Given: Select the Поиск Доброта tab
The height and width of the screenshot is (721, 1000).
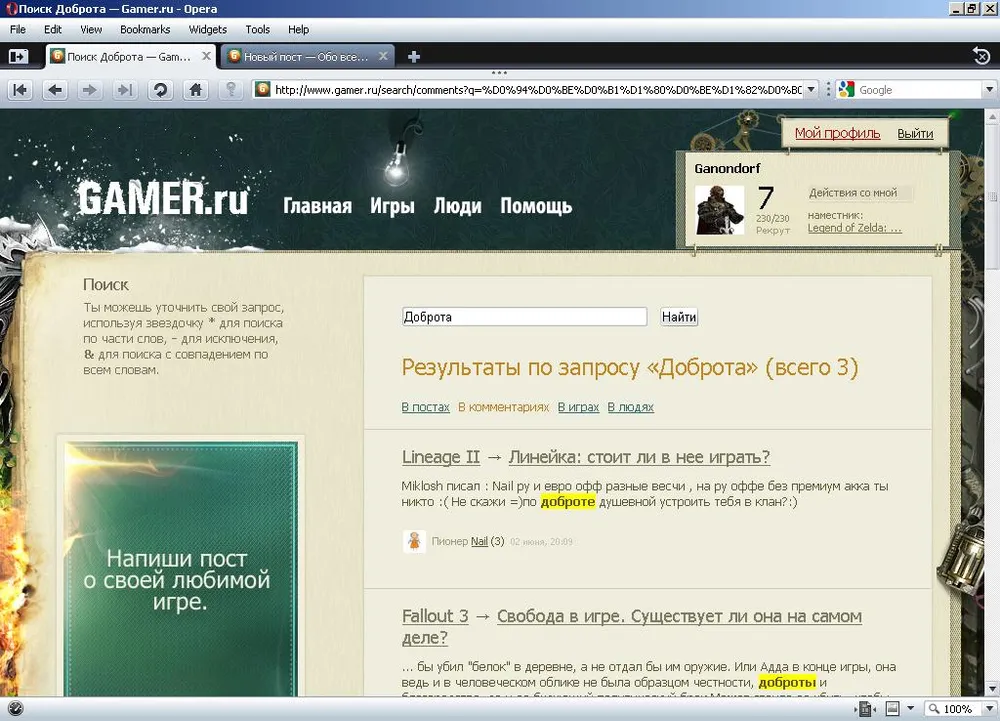Looking at the screenshot, I should 131,57.
